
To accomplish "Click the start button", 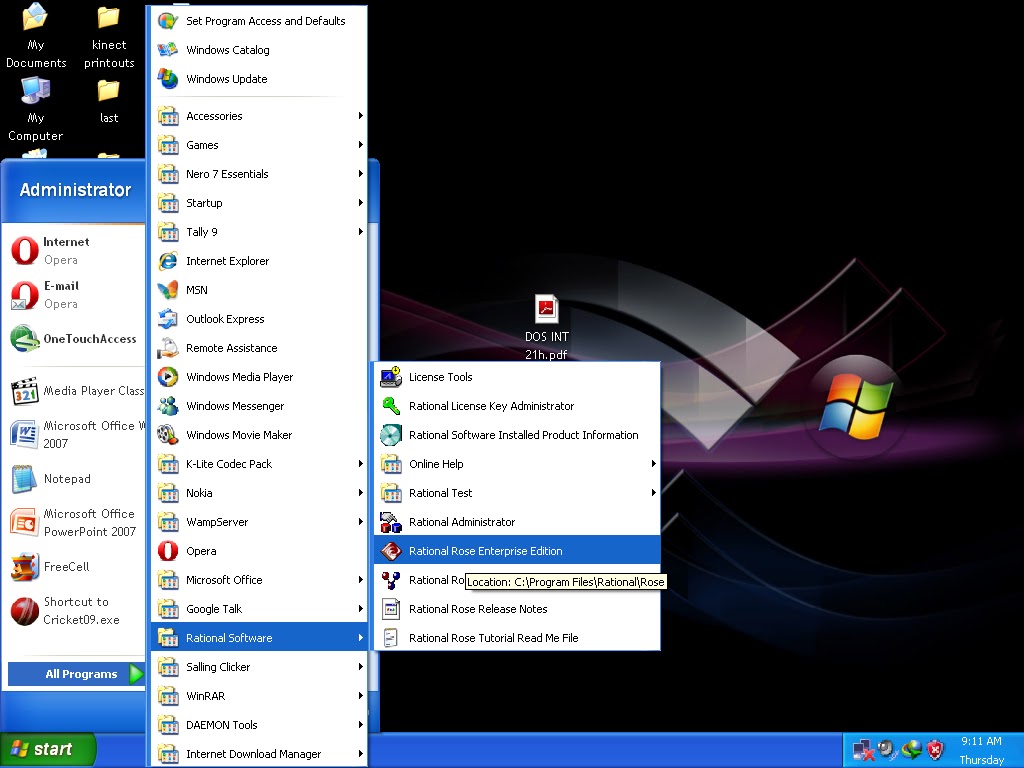I will click(48, 749).
